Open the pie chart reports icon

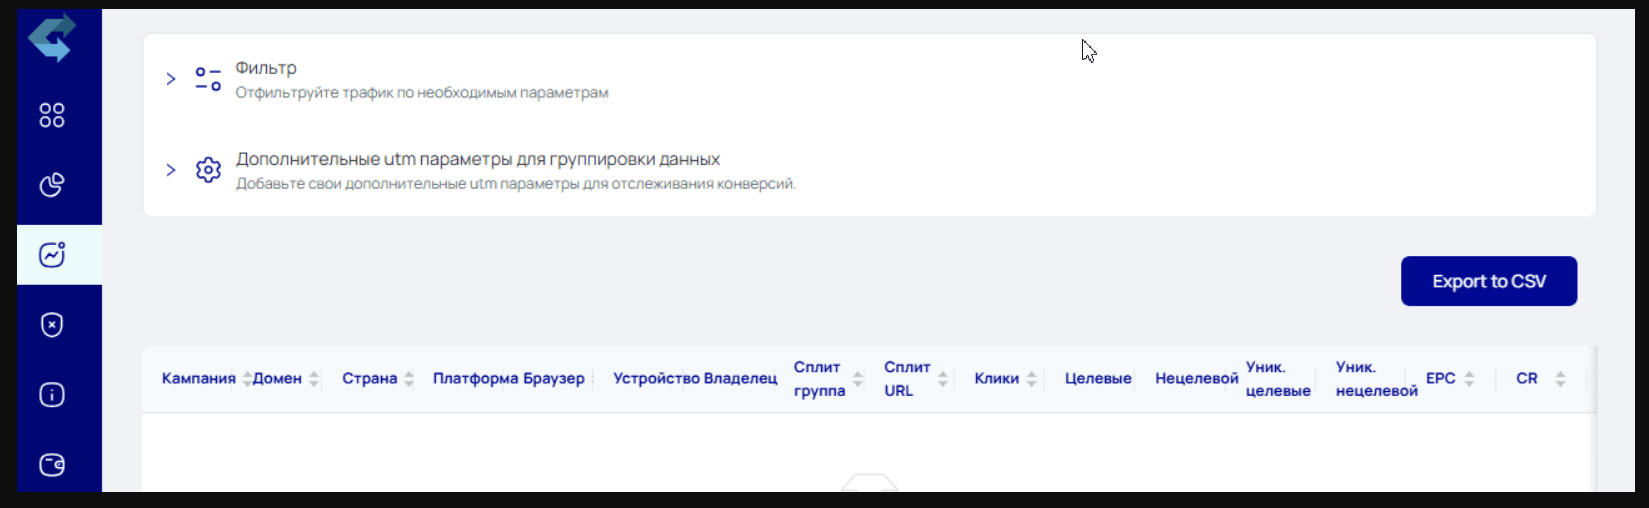click(x=52, y=185)
